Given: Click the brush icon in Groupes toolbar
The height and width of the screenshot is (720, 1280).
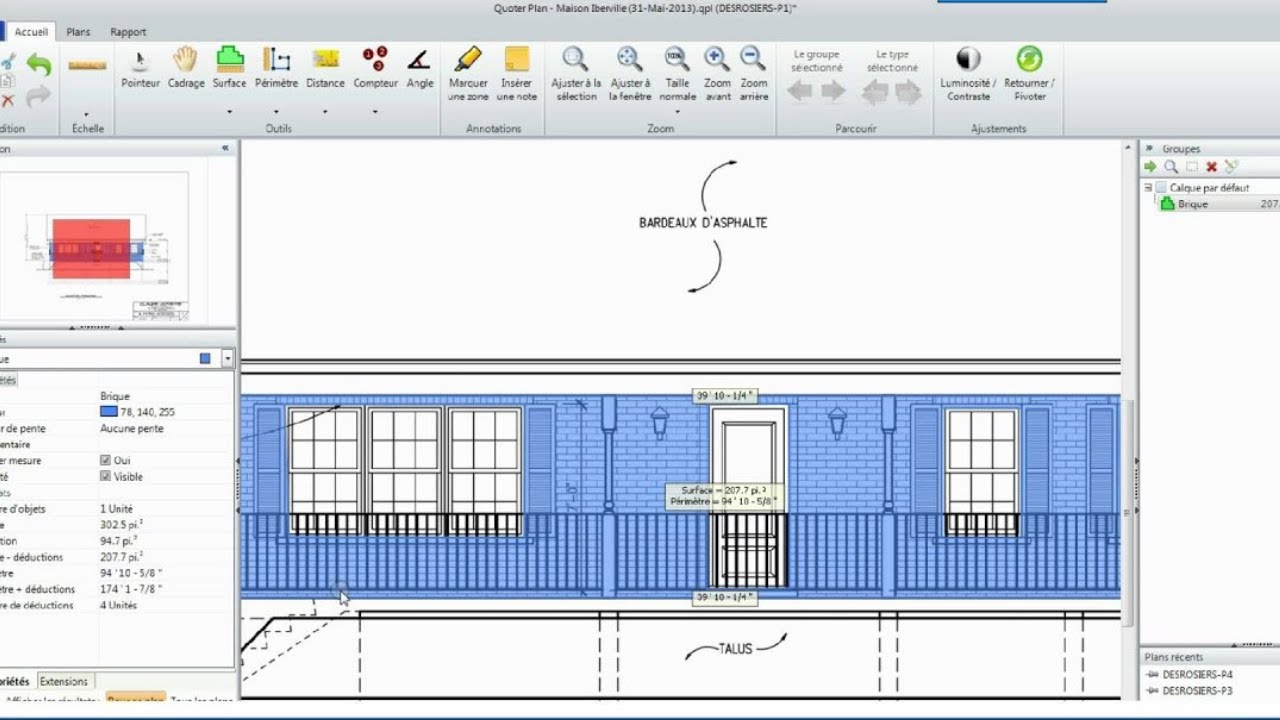Looking at the screenshot, I should (x=1231, y=167).
